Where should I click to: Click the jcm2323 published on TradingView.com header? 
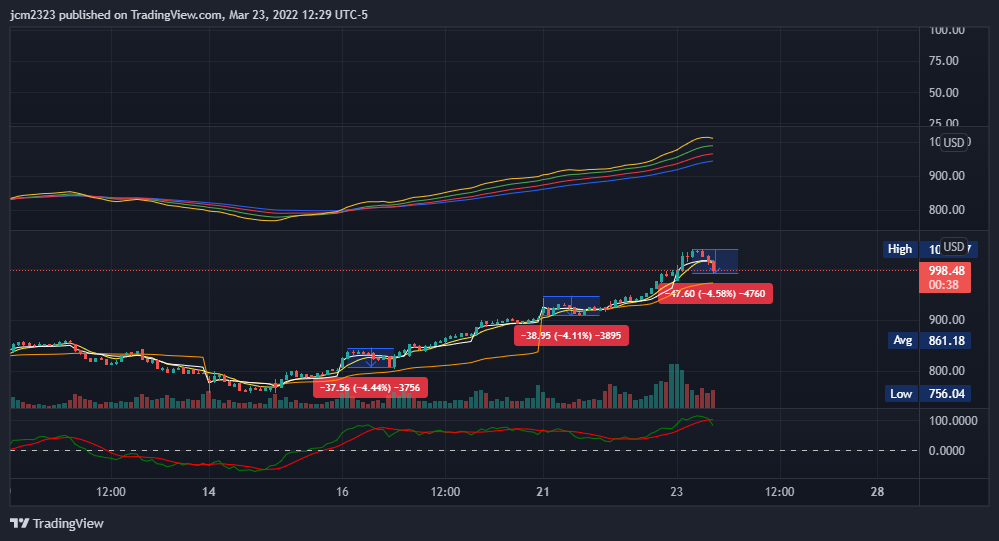click(x=190, y=15)
